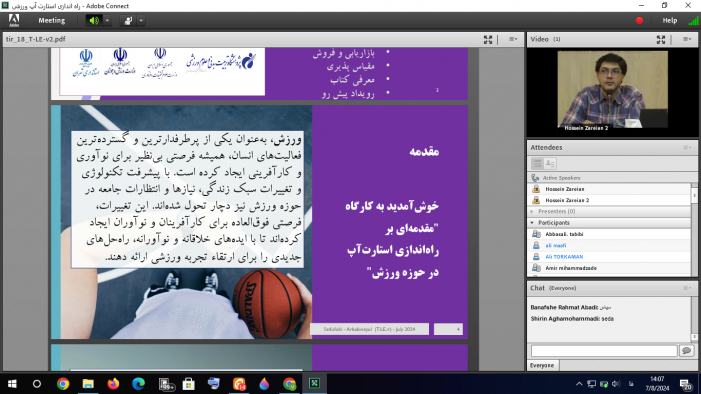Open Attendees pod options menu
The image size is (701, 394).
[x=688, y=148]
